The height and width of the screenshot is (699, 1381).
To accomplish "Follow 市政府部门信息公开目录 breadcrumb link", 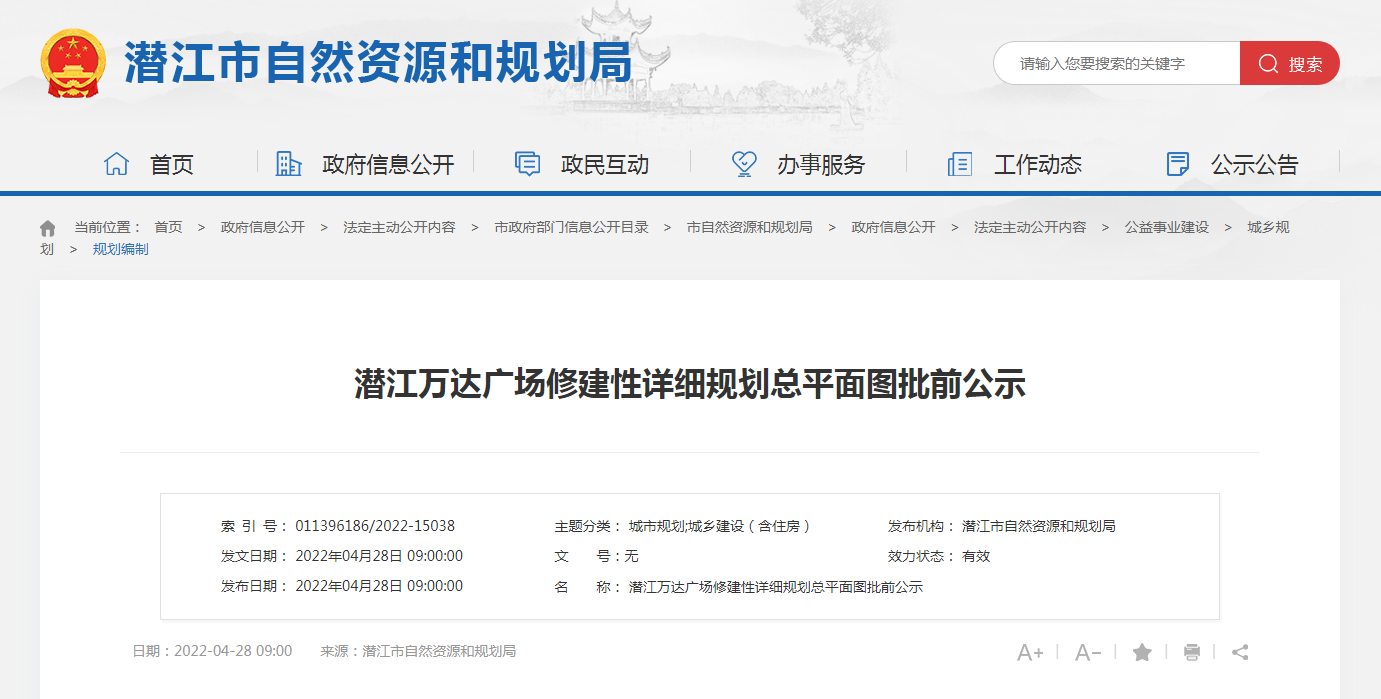I will 571,228.
